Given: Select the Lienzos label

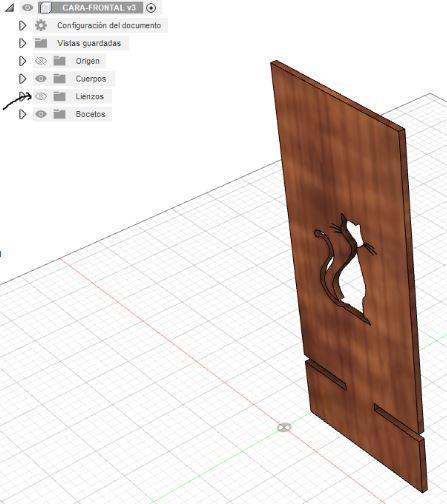Looking at the screenshot, I should point(90,96).
